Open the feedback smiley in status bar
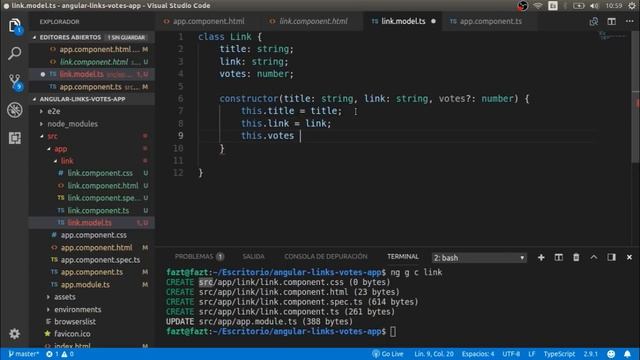640x360 pixels. pyautogui.click(x=611, y=354)
